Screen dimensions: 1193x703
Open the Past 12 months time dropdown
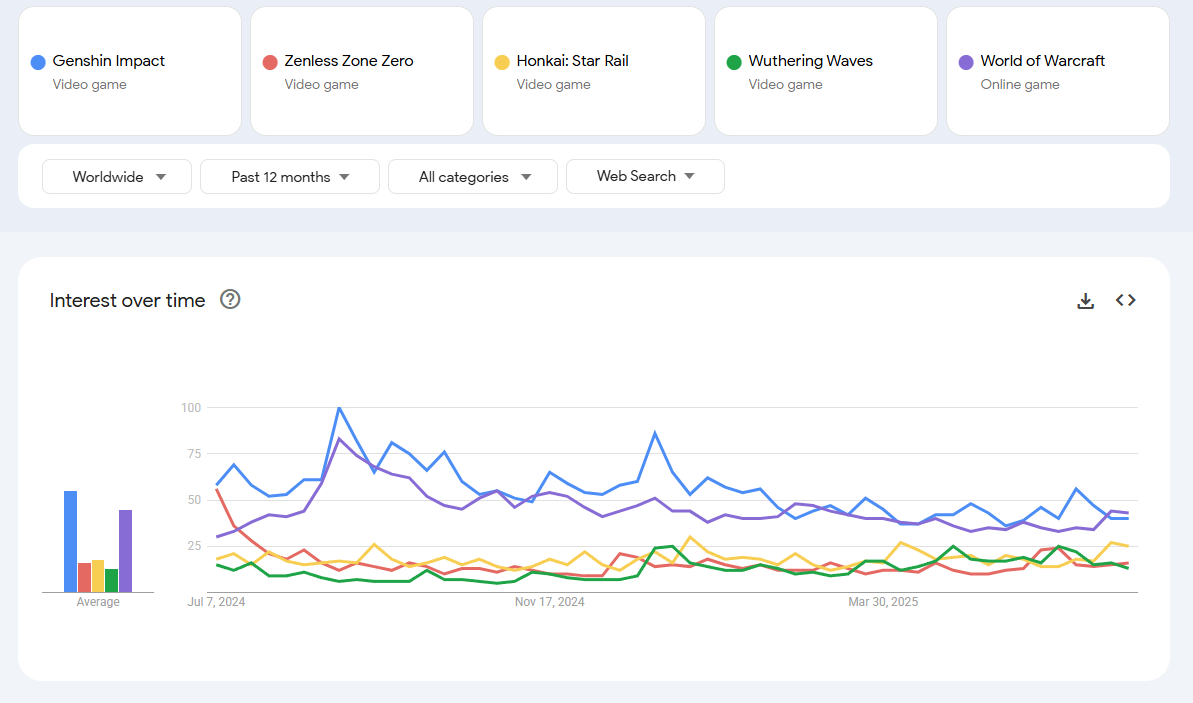[290, 177]
